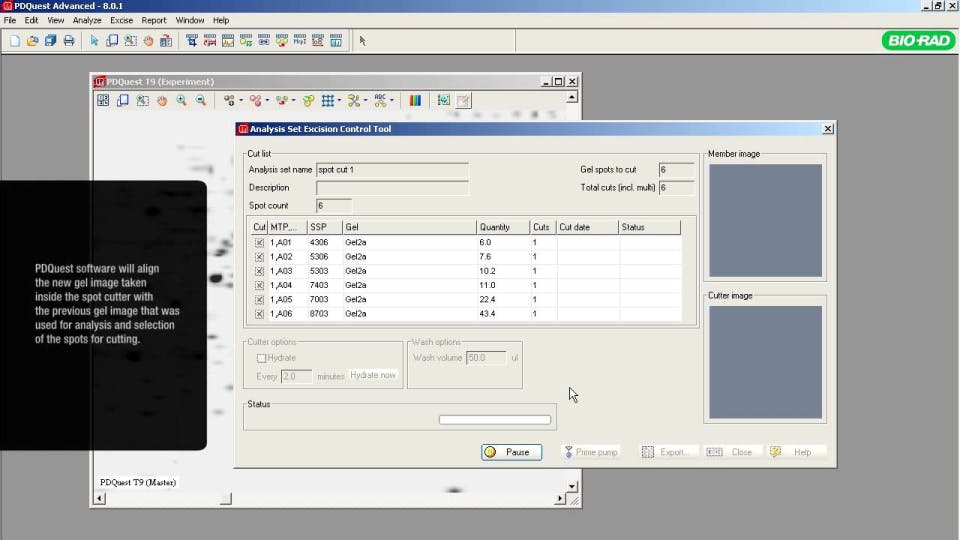Uncheck the Cut checkbox for row 1,A01

[x=259, y=242]
